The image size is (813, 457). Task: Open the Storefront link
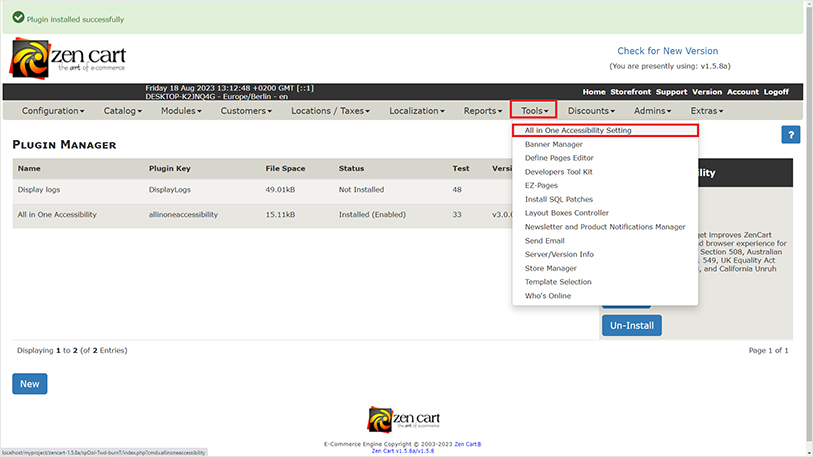click(x=630, y=92)
